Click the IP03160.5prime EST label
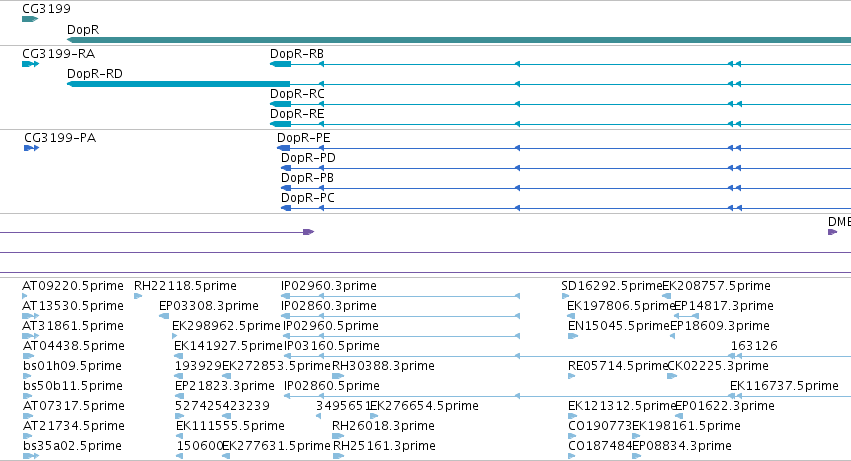The height and width of the screenshot is (461, 851). (x=332, y=346)
